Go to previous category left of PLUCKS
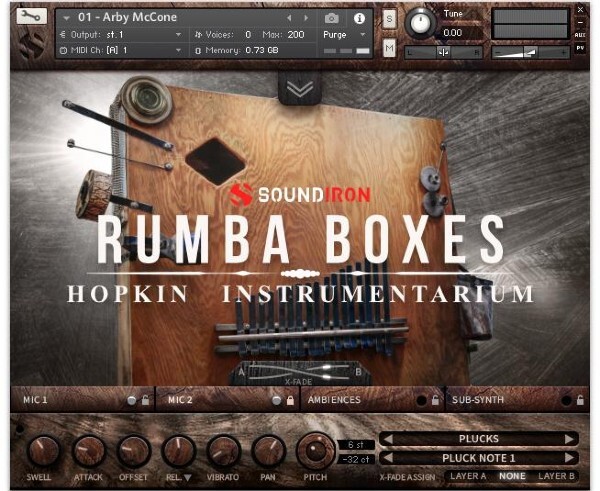This screenshot has height=491, width=600. [x=388, y=439]
